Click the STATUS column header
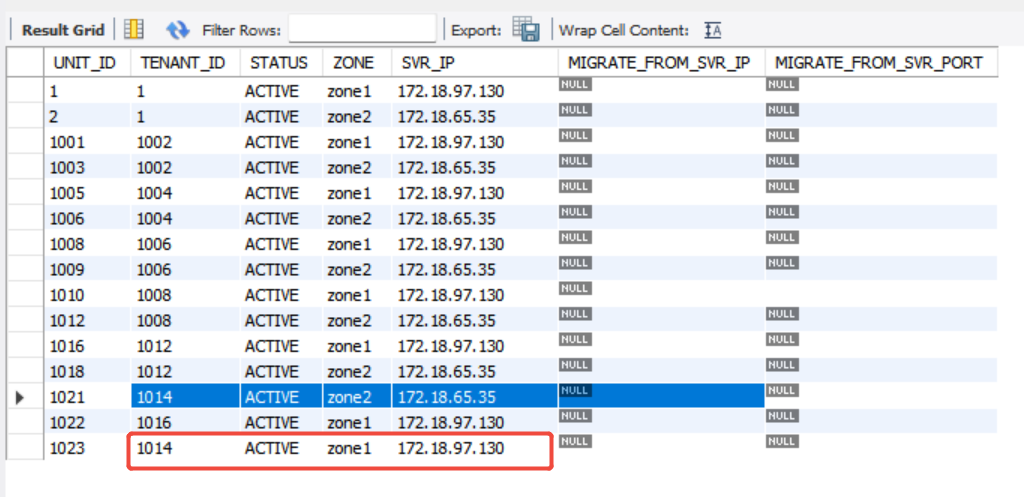 [x=279, y=63]
